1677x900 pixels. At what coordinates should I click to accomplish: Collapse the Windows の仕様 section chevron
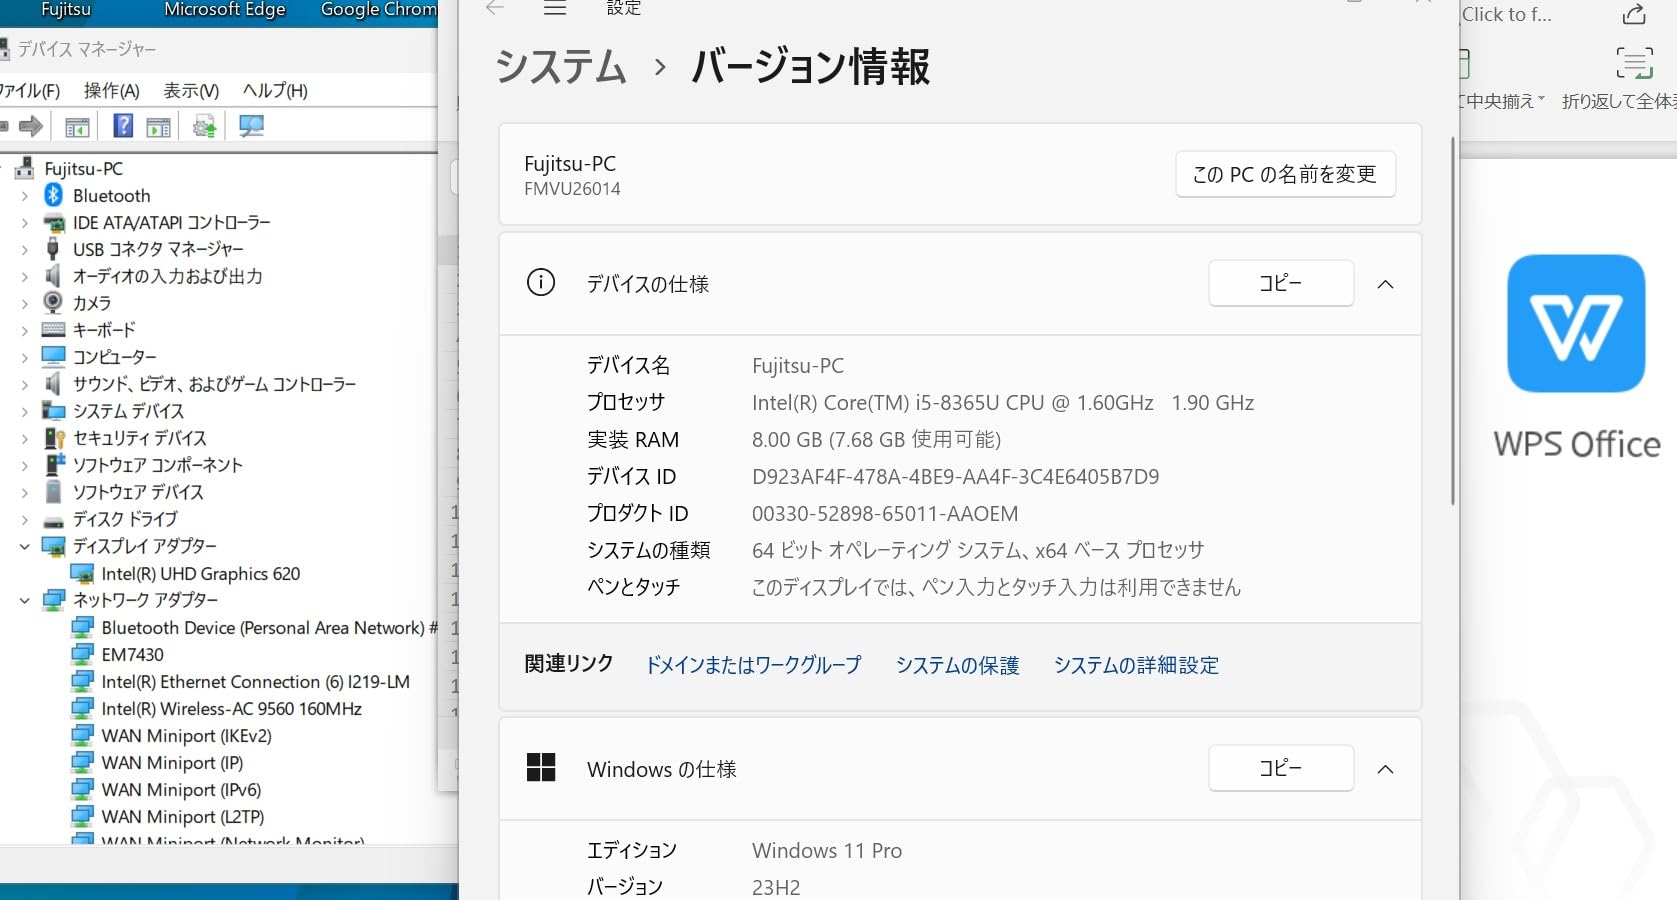click(1385, 769)
